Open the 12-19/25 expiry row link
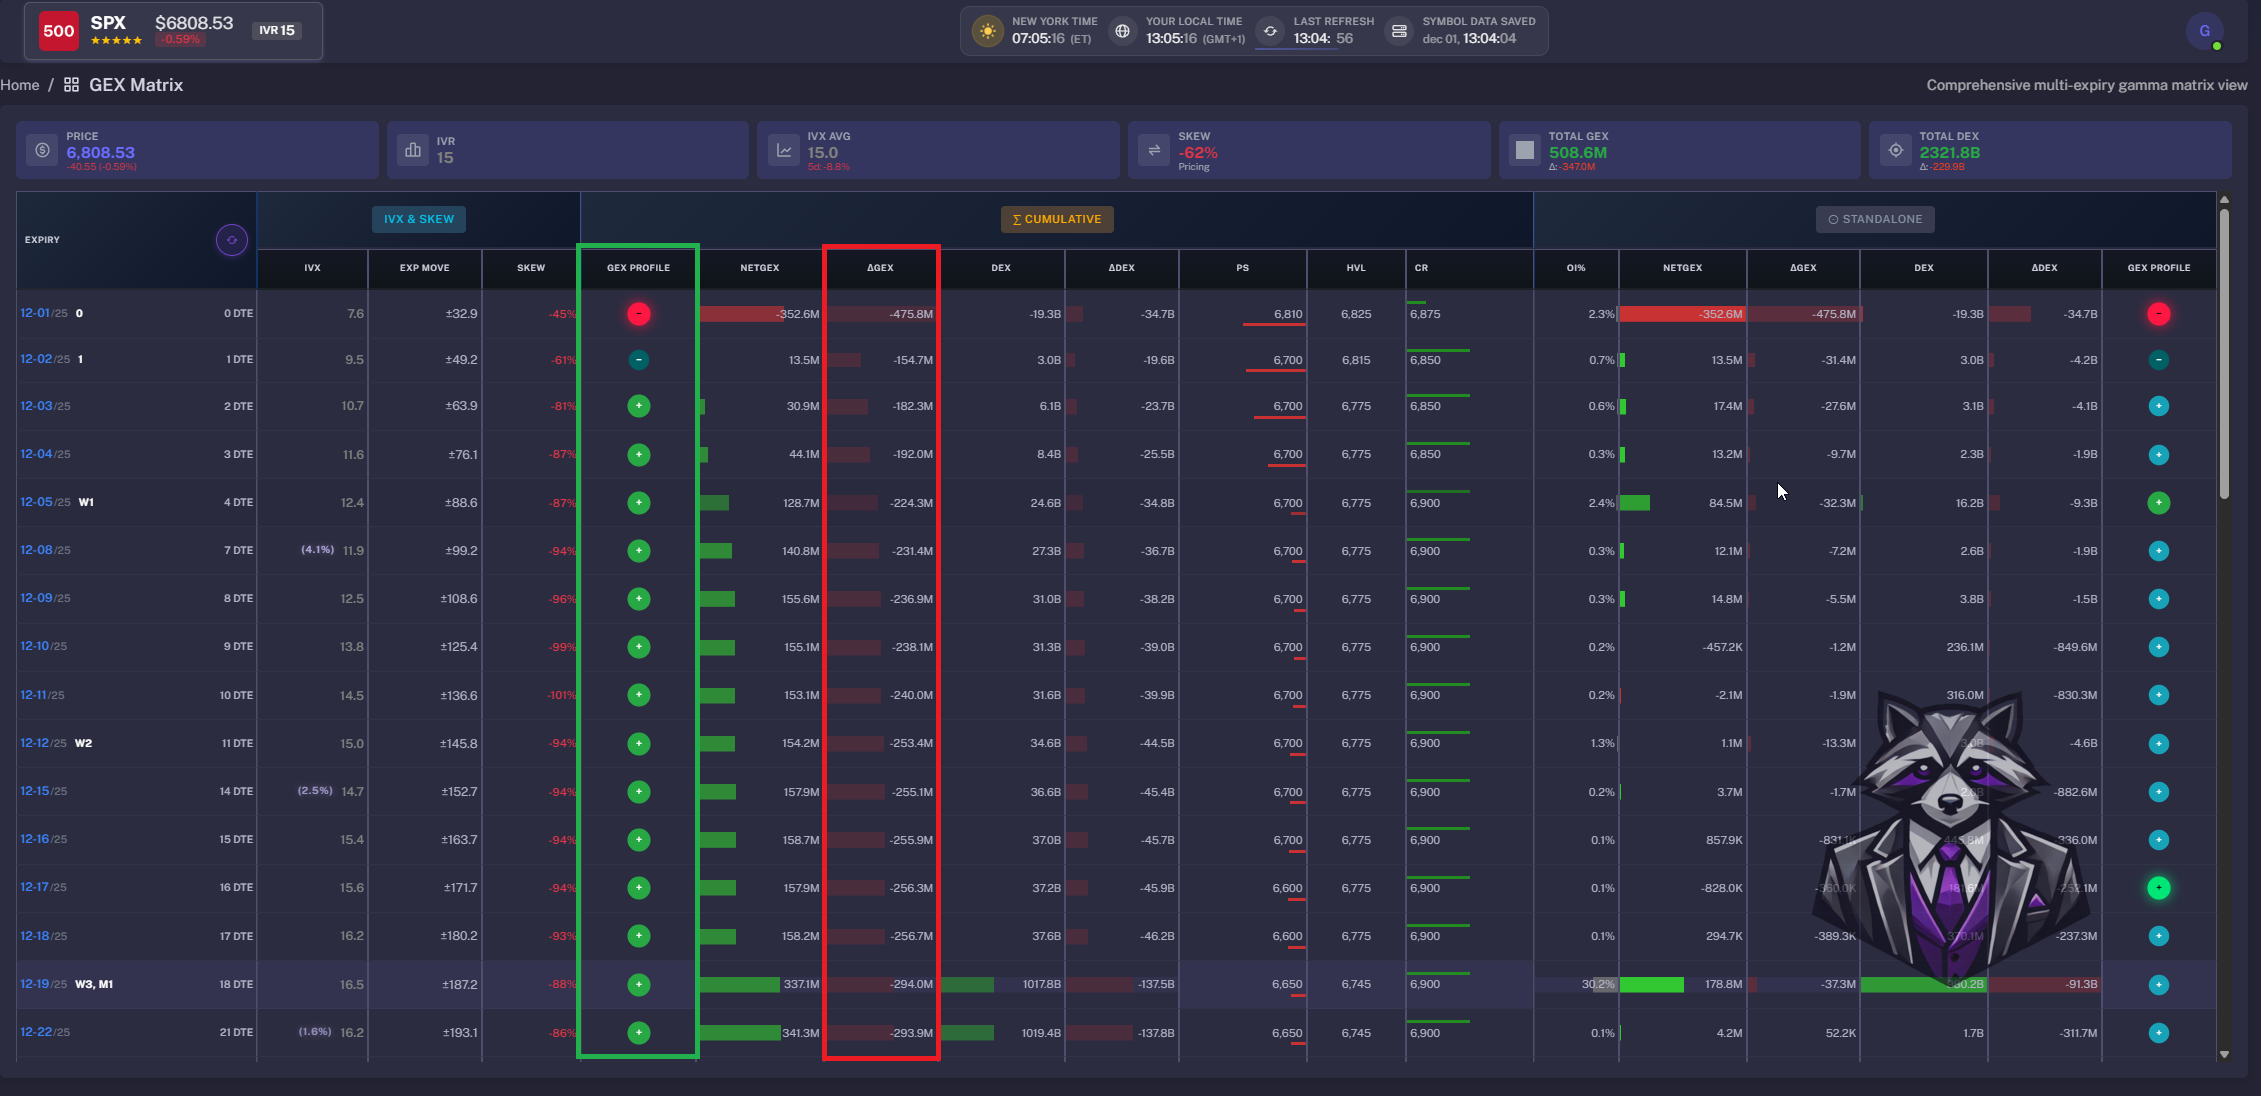2261x1096 pixels. tap(43, 984)
